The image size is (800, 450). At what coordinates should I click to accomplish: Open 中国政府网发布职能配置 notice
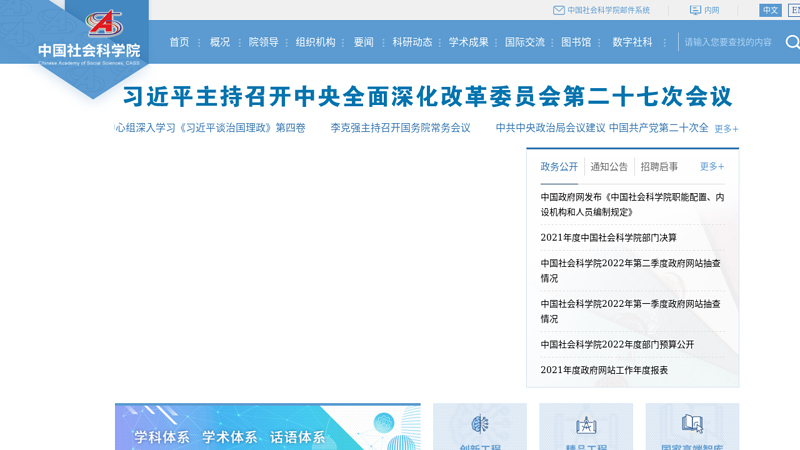tap(633, 205)
